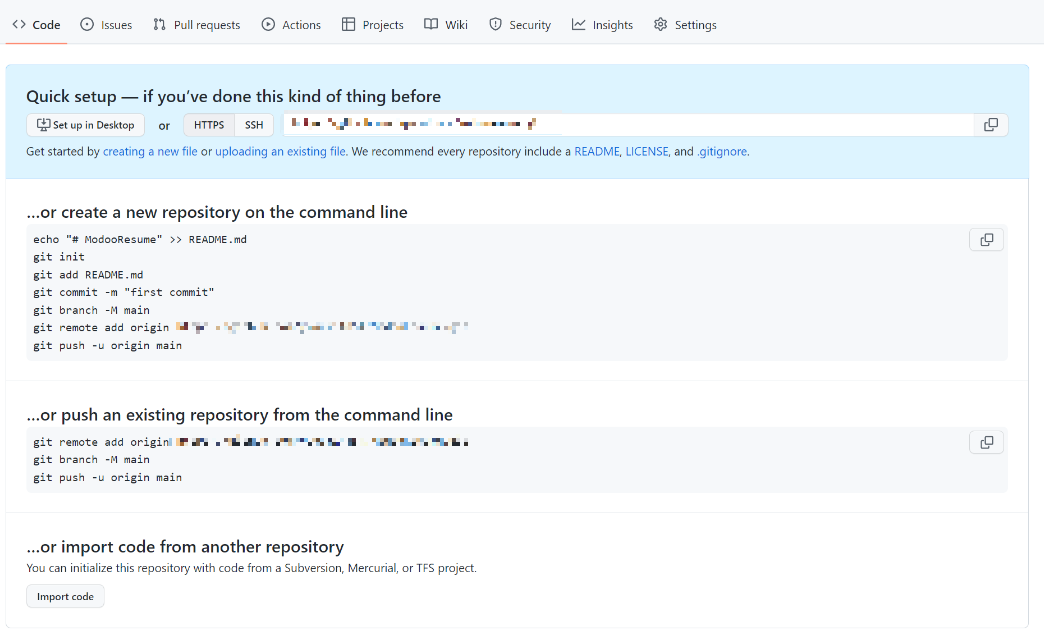
Task: Open the Issues tab
Action: pos(106,25)
